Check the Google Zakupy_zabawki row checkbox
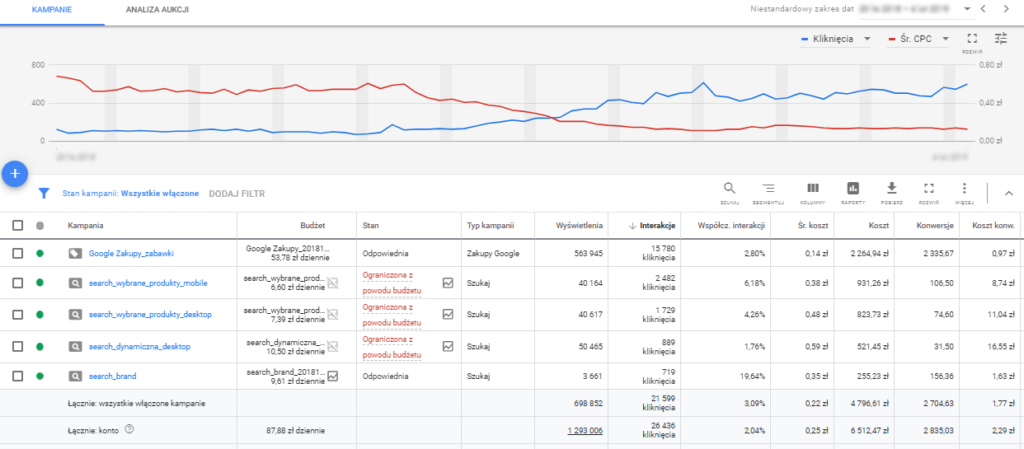This screenshot has width=1024, height=449. pyautogui.click(x=17, y=254)
